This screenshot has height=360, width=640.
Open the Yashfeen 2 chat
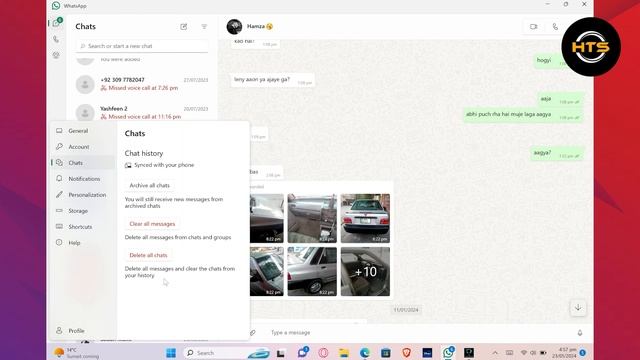(x=142, y=113)
